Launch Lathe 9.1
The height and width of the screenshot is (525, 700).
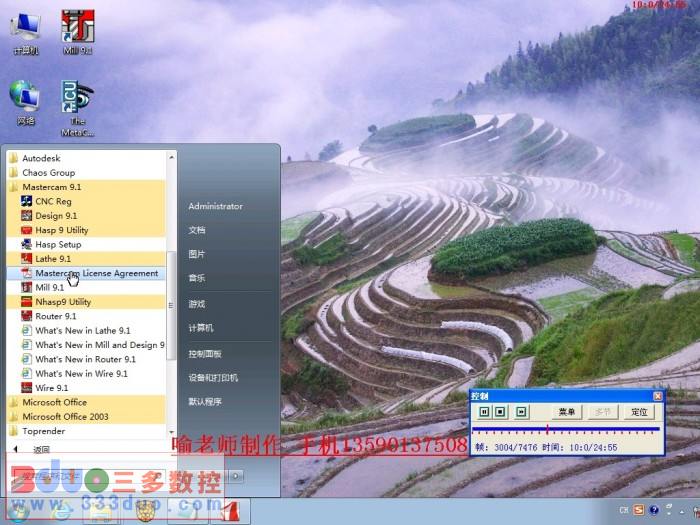click(86, 258)
